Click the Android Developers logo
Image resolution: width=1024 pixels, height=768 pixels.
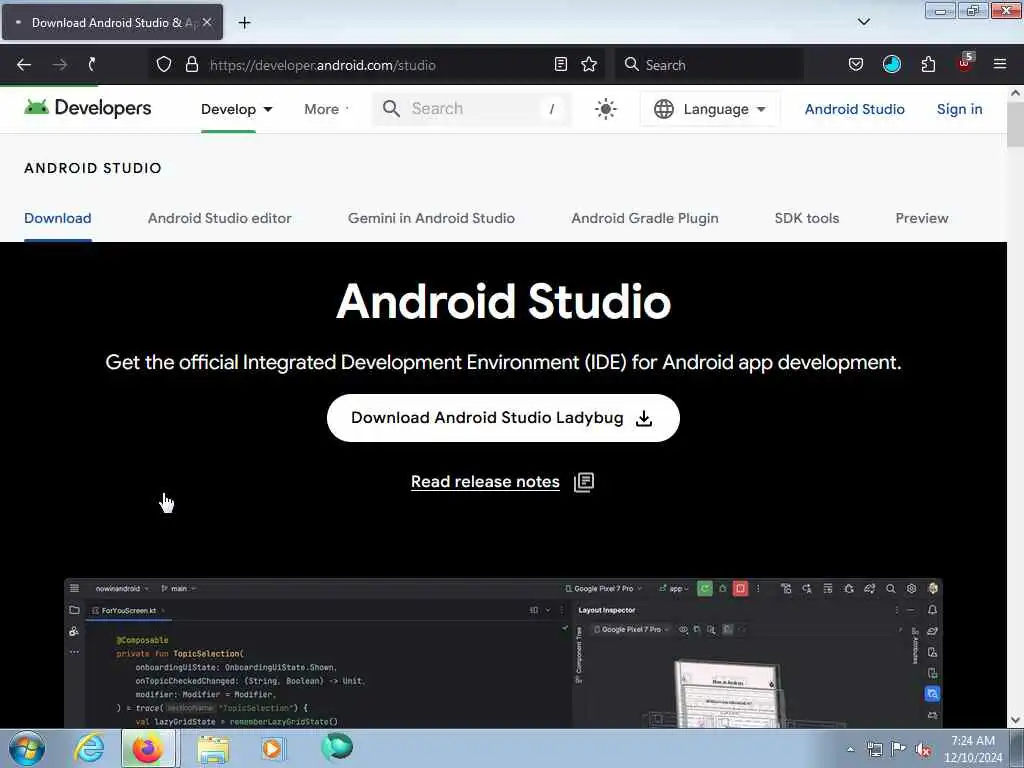tap(88, 108)
